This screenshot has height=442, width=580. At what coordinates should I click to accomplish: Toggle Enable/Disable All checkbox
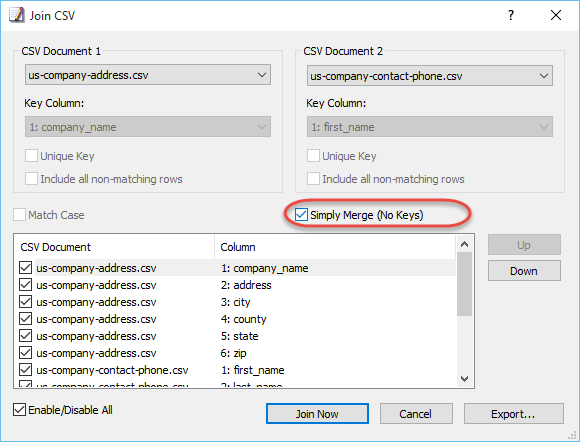19,410
